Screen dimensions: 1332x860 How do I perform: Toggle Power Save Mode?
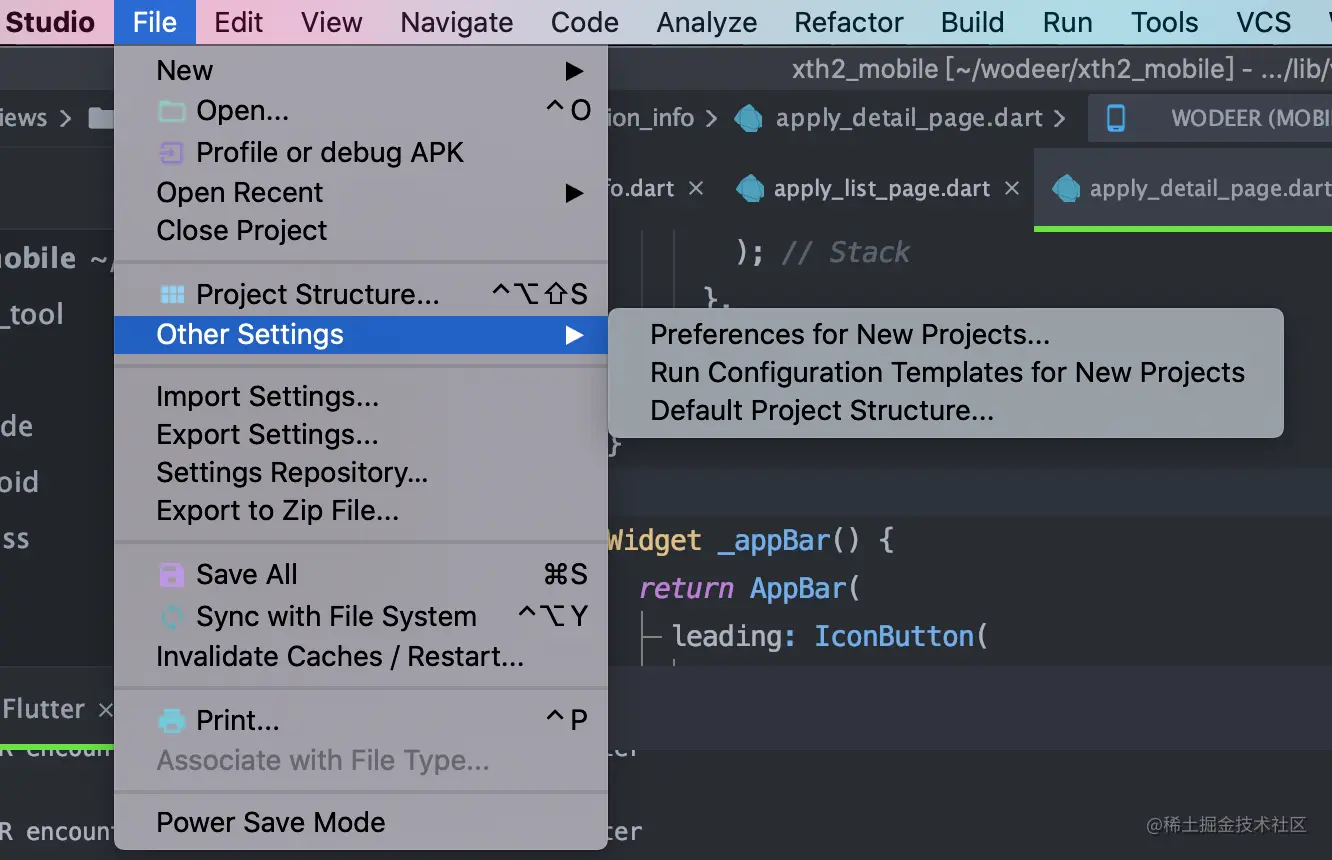click(271, 823)
